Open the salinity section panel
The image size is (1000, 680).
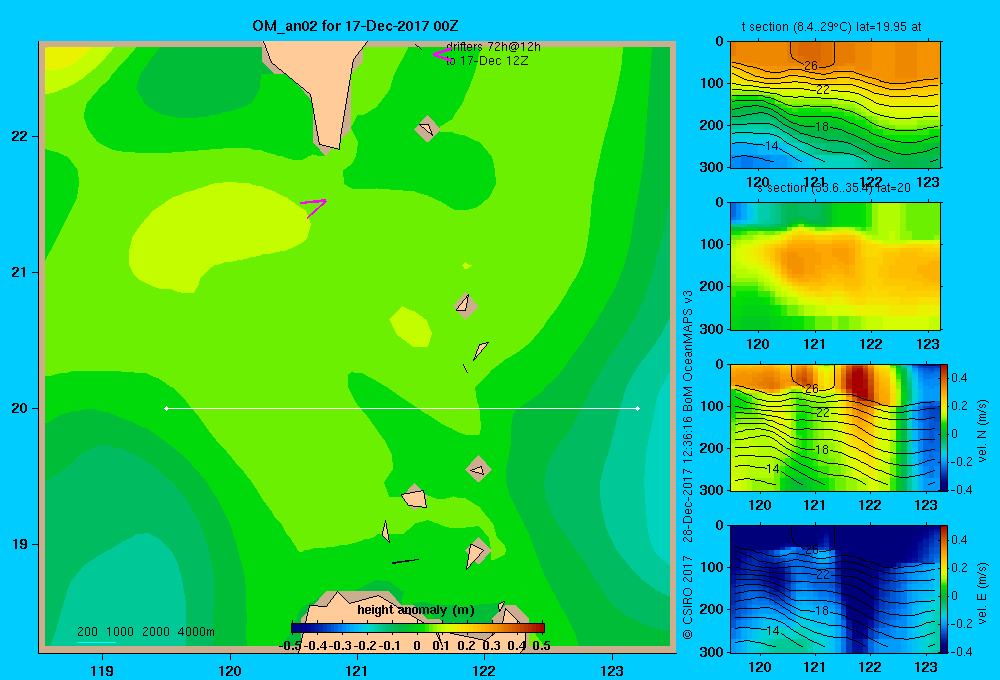(835, 266)
